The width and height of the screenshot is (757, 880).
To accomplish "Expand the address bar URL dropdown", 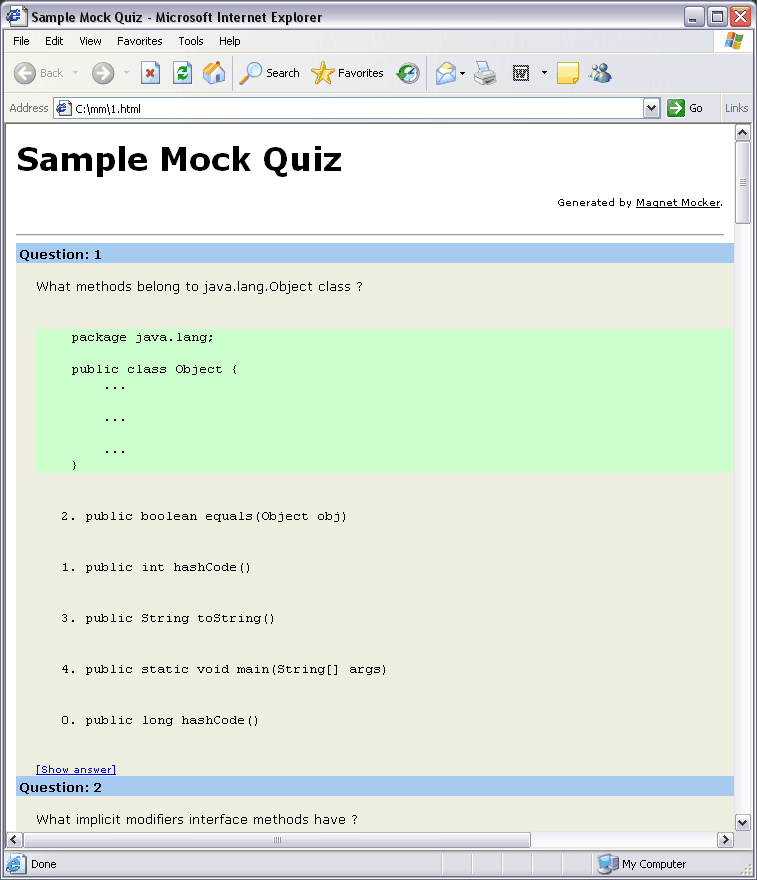I will click(651, 108).
